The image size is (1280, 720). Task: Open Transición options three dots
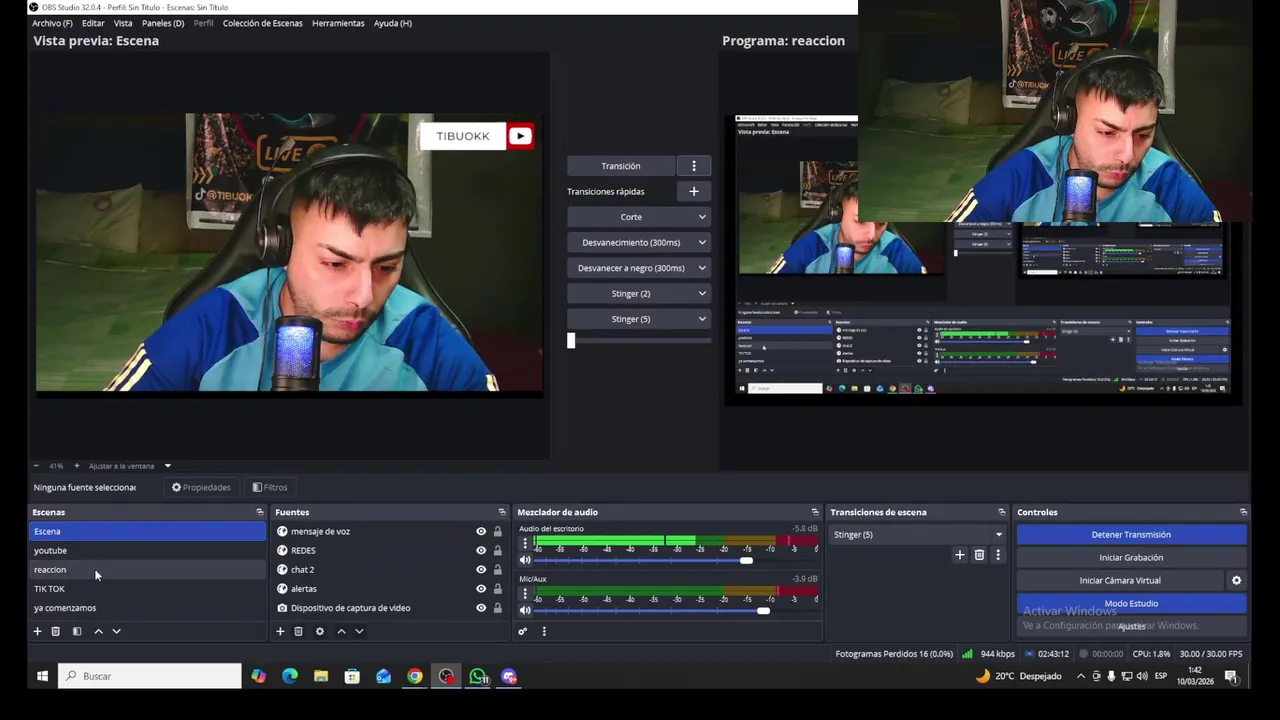click(694, 166)
